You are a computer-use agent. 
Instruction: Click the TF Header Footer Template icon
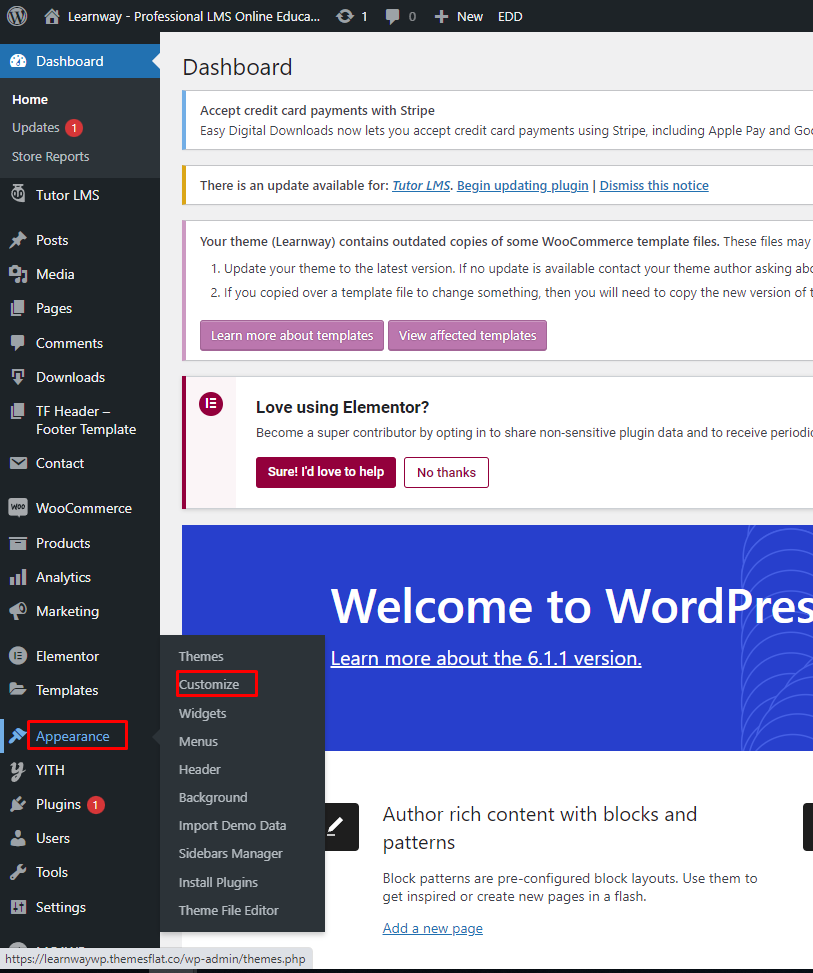coord(18,411)
